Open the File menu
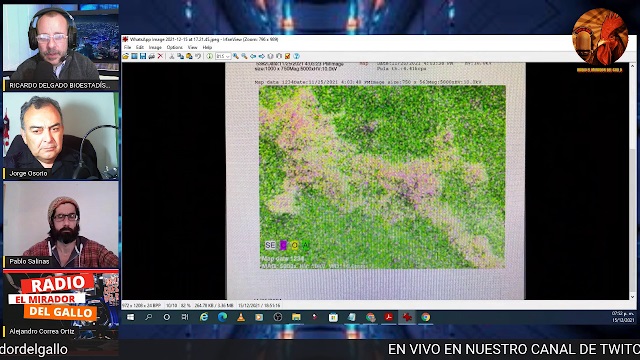 127,47
